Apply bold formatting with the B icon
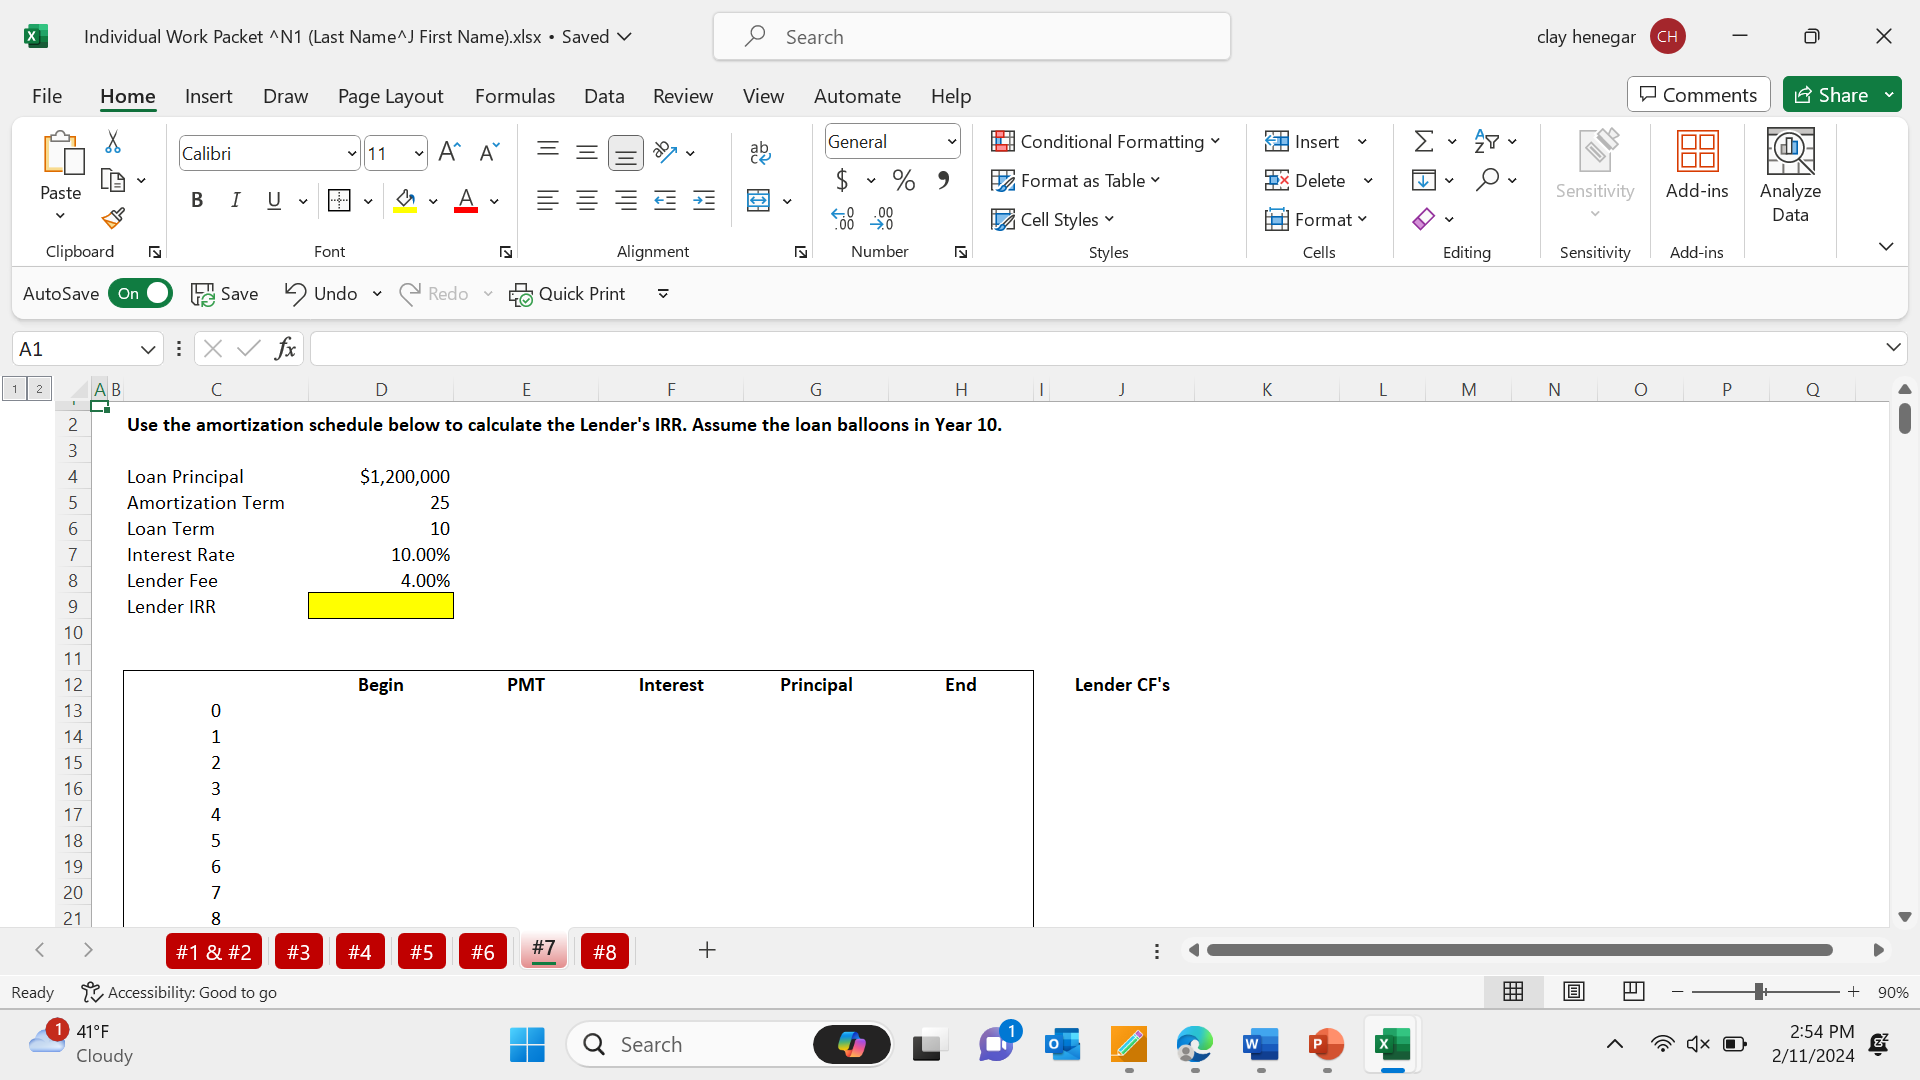Viewport: 1920px width, 1080px height. point(197,200)
